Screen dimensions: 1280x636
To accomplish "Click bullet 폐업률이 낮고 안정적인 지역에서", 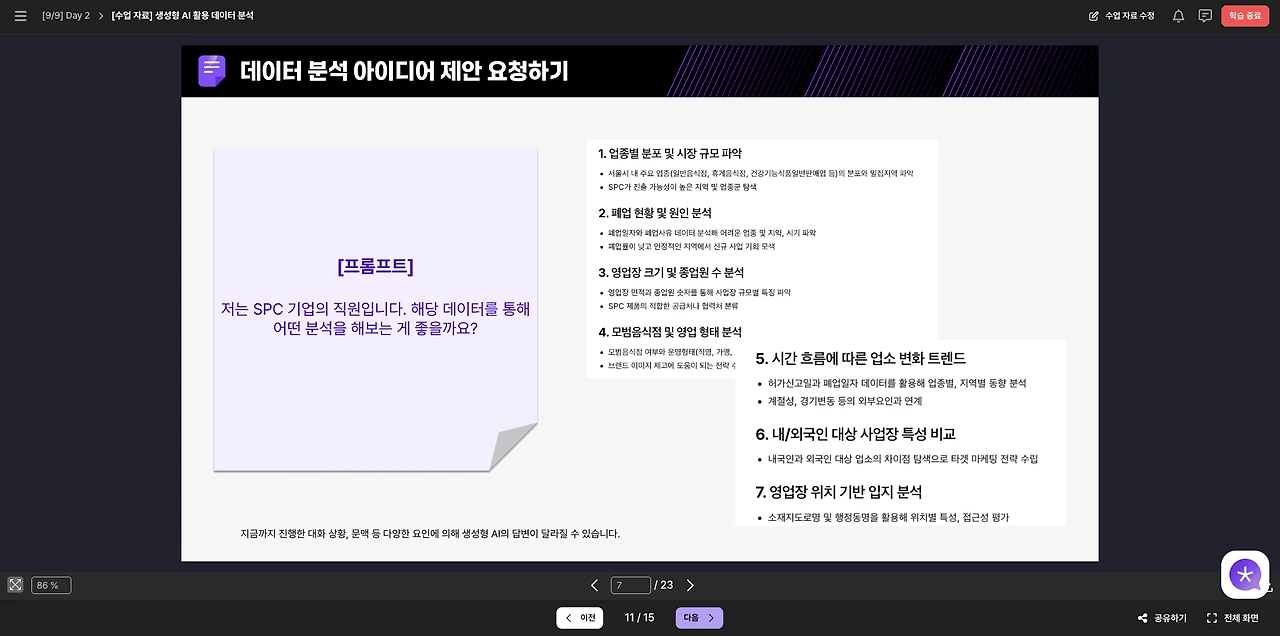I will pyautogui.click(x=691, y=246).
